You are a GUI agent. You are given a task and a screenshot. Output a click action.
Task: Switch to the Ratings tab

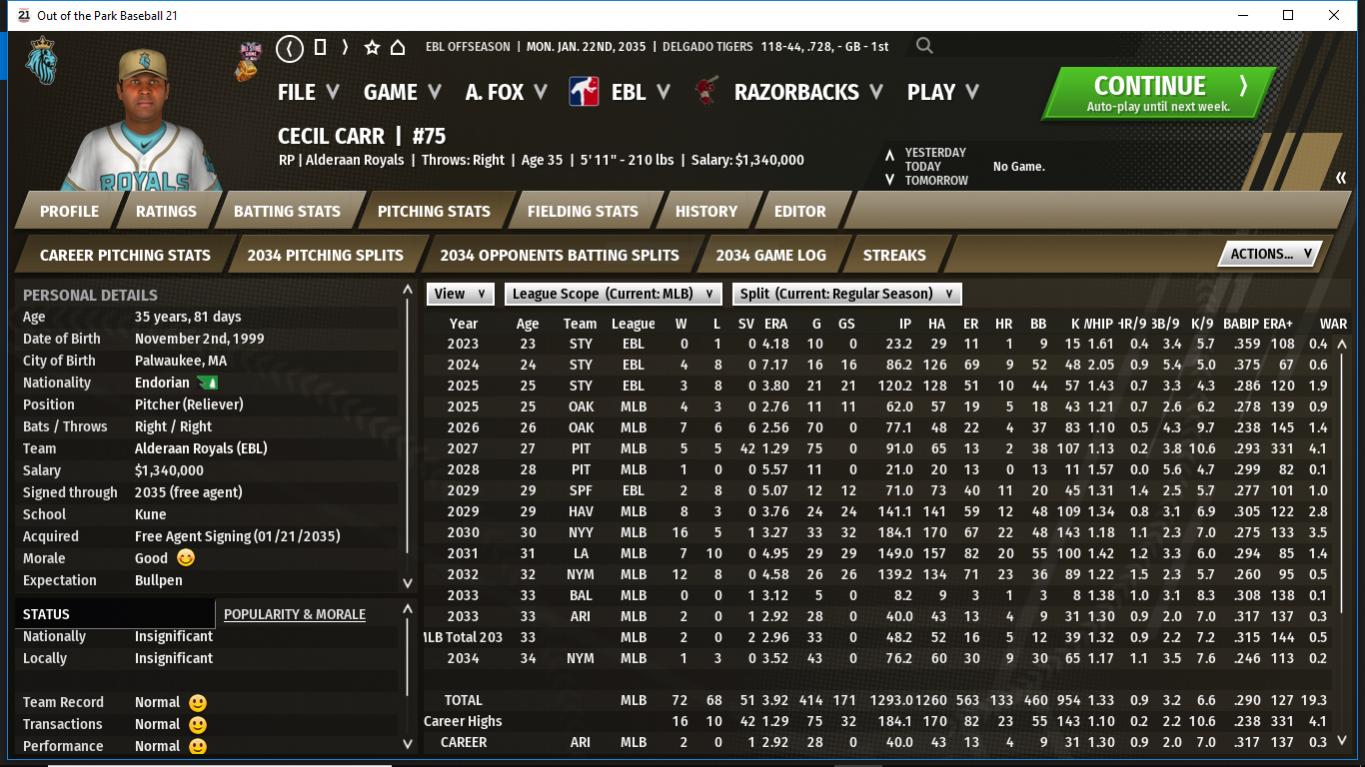point(166,211)
